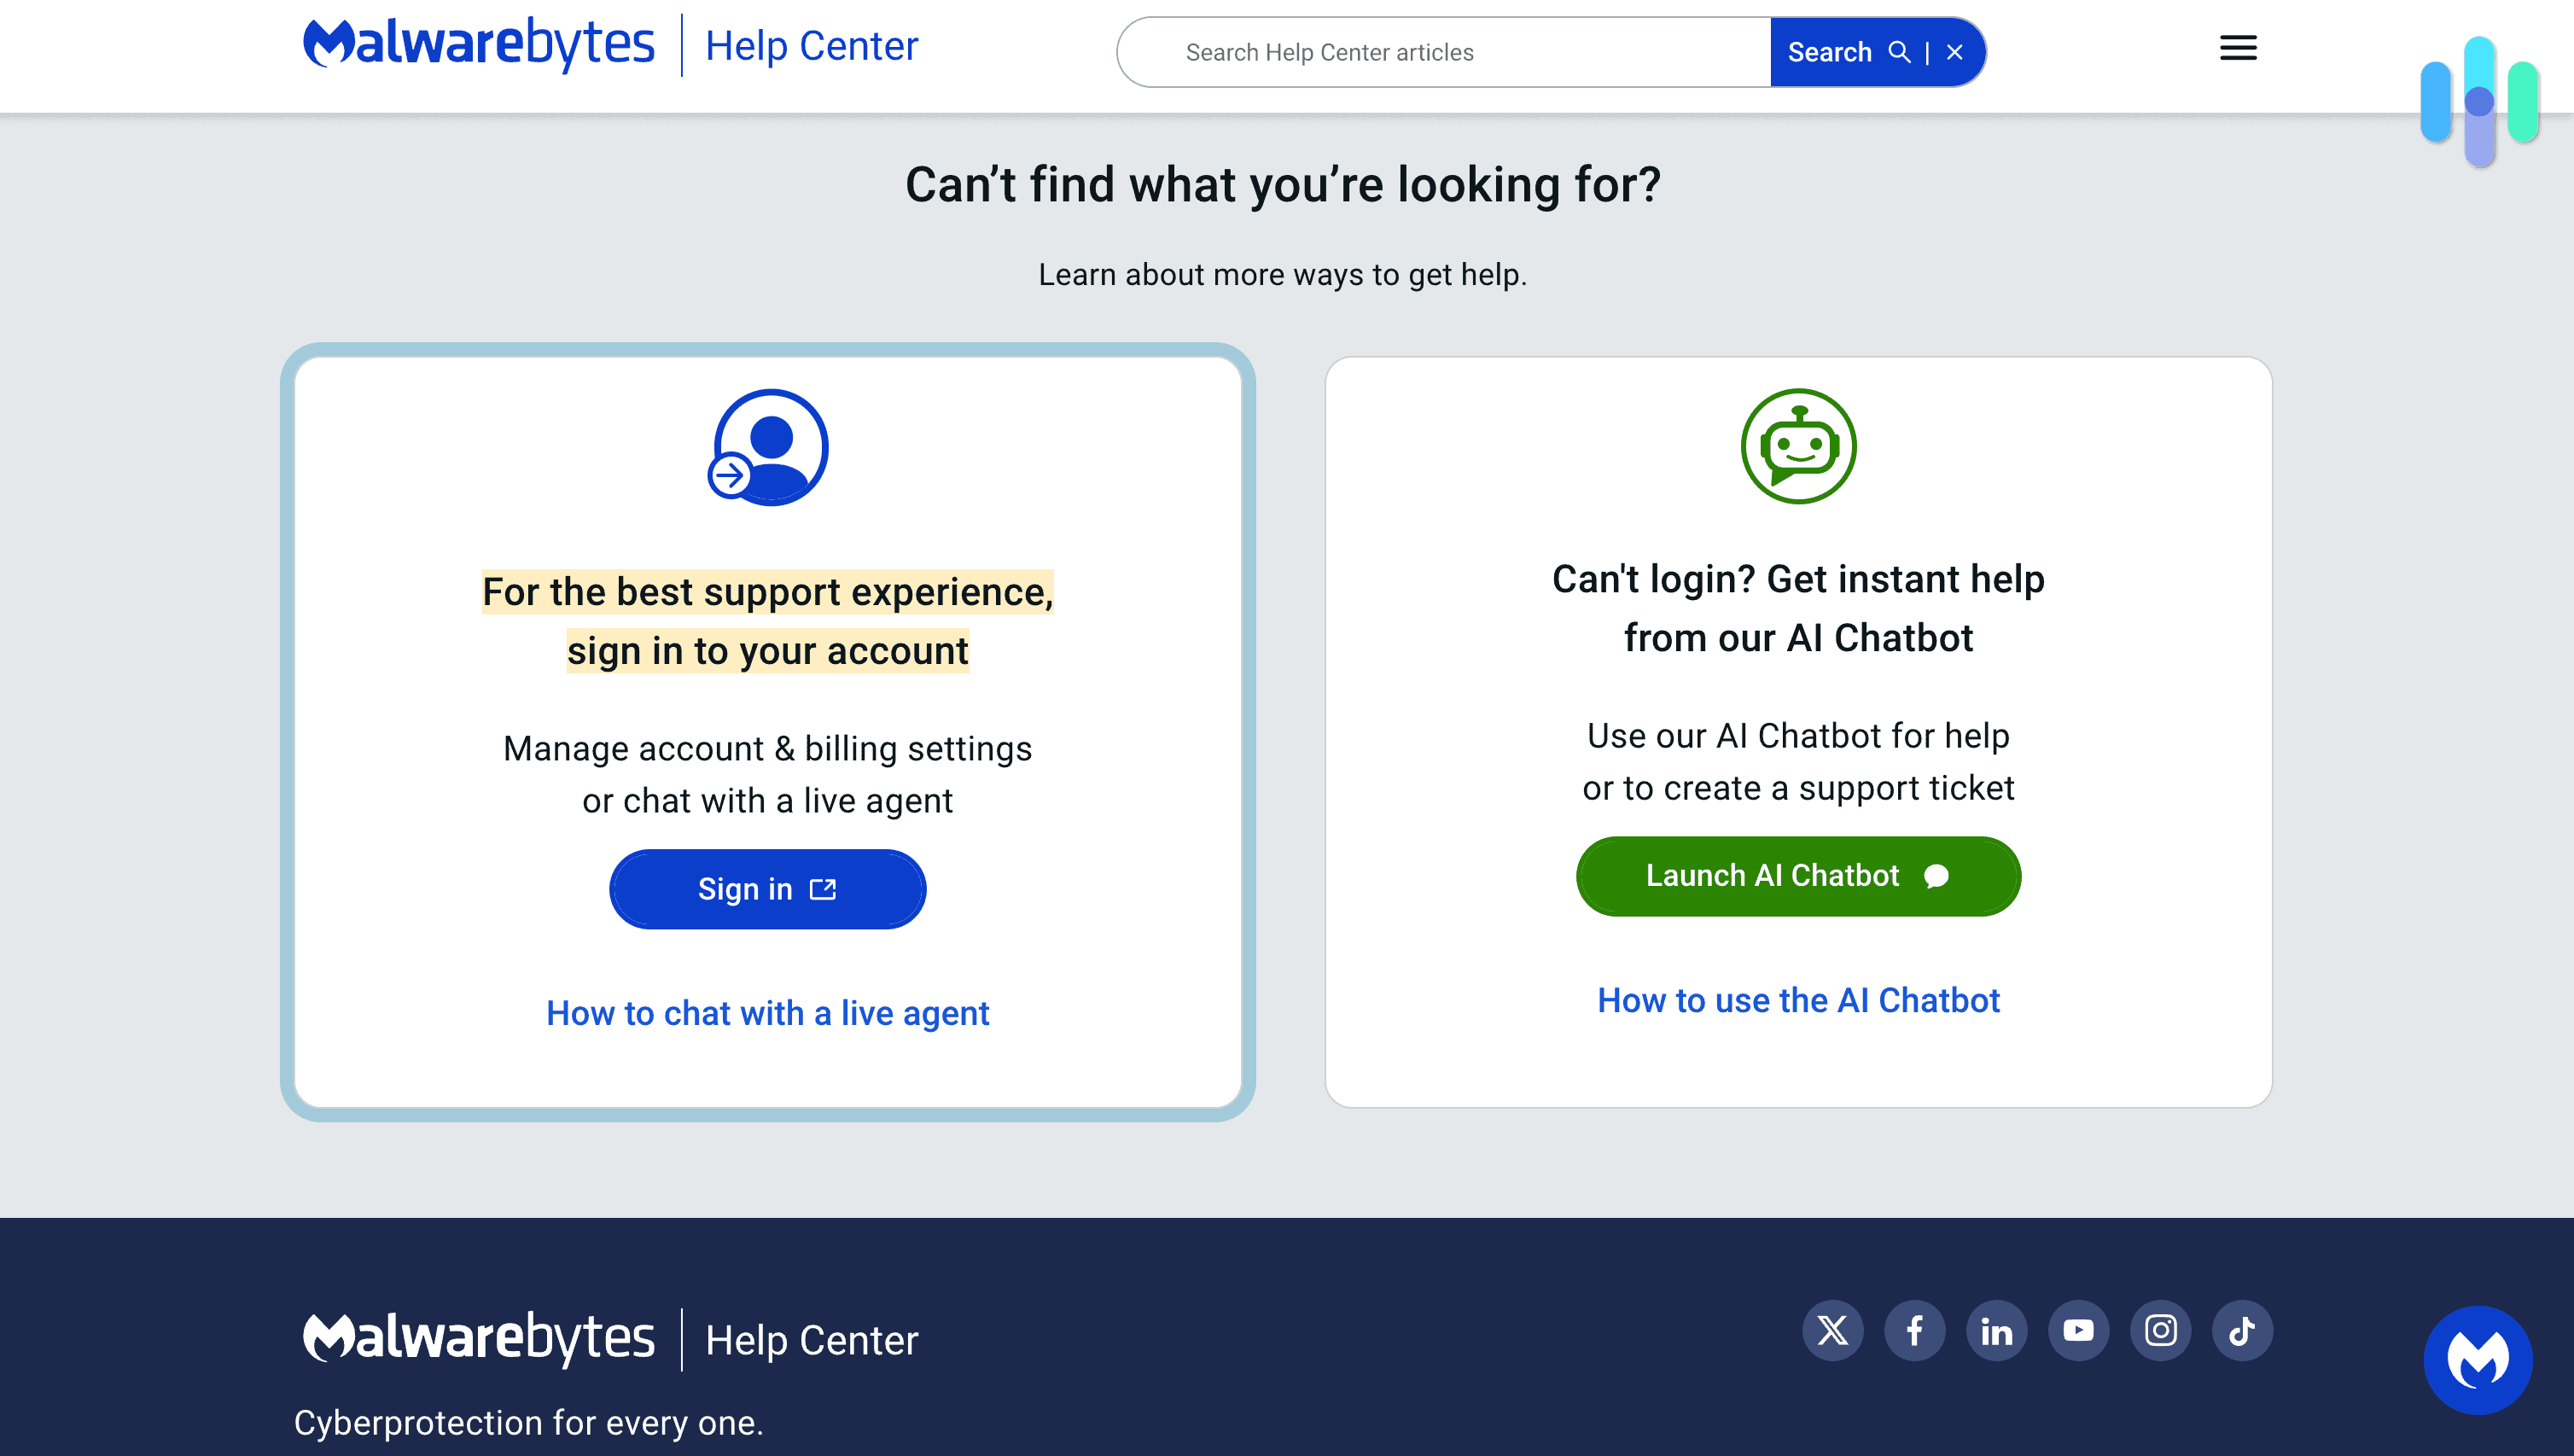Open Malwarebytes' Facebook page icon

(1915, 1330)
